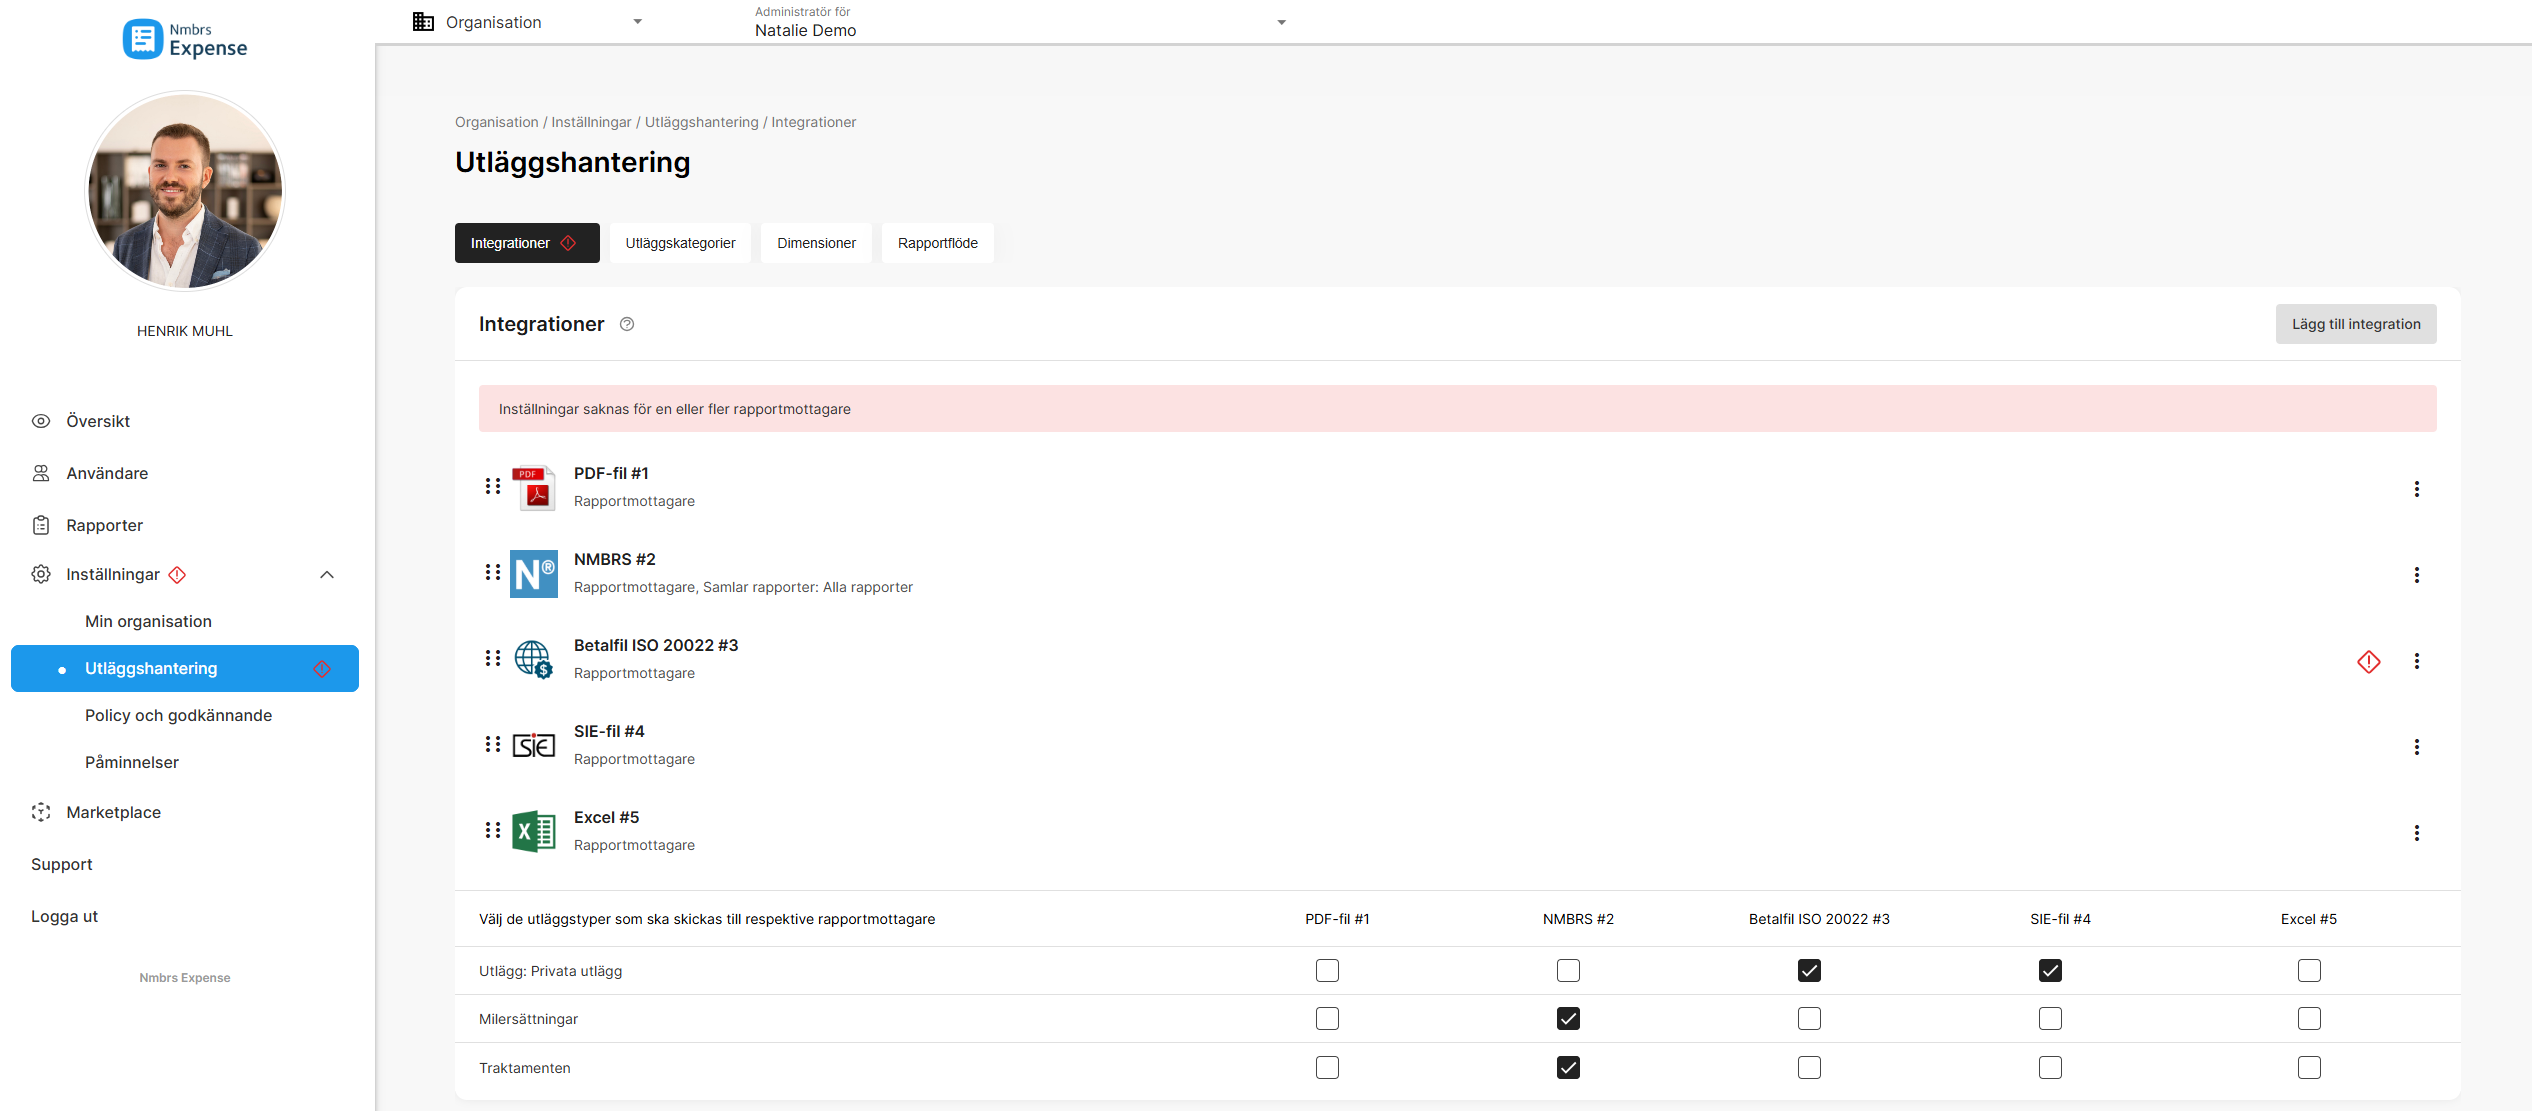Open three-dot menu for Excel #5
The width and height of the screenshot is (2532, 1111).
(2416, 833)
